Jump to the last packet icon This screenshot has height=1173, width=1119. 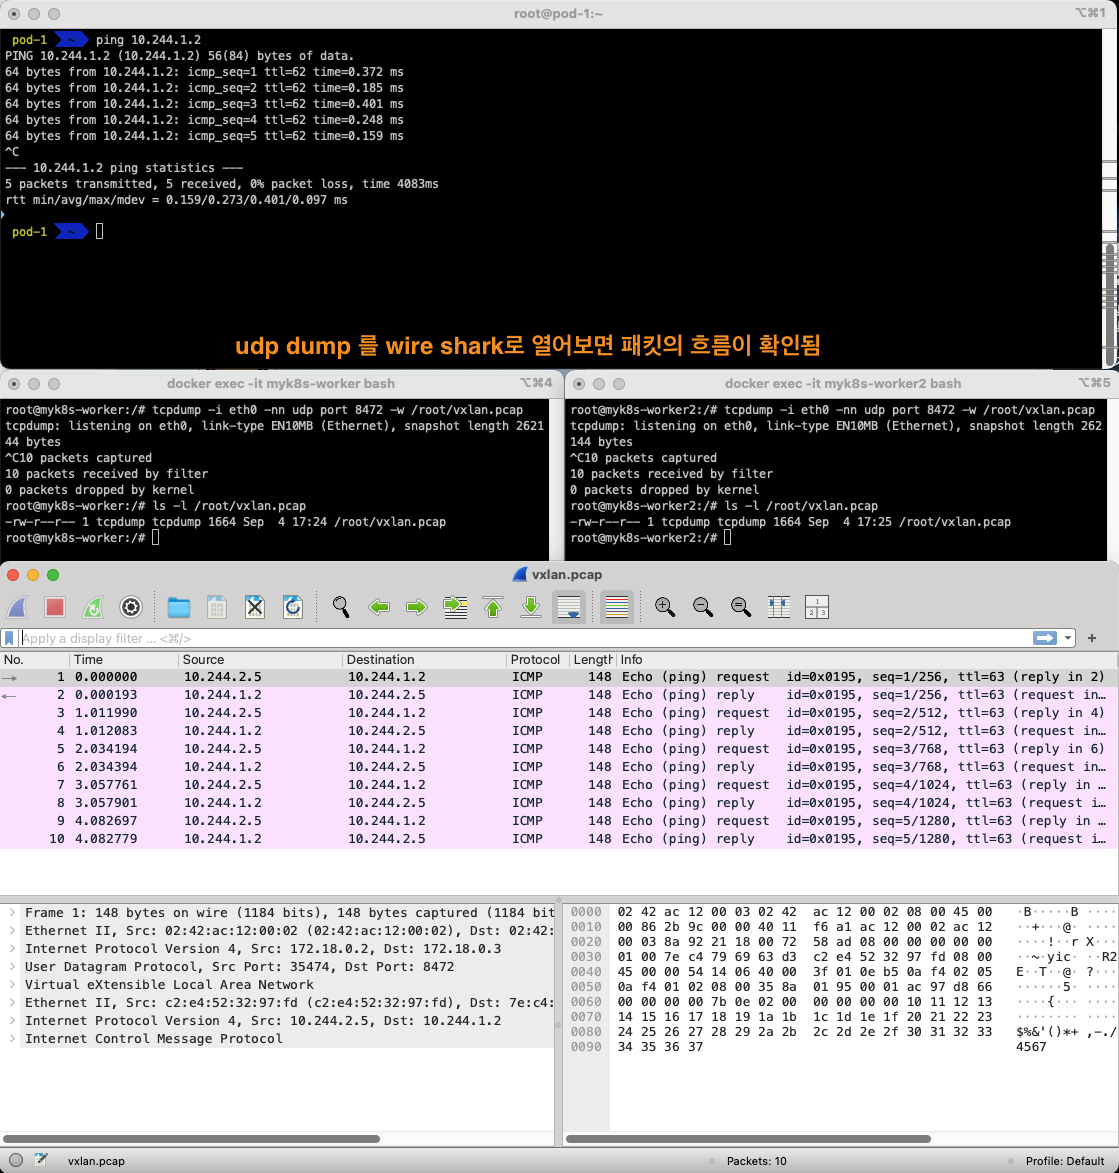tap(531, 607)
